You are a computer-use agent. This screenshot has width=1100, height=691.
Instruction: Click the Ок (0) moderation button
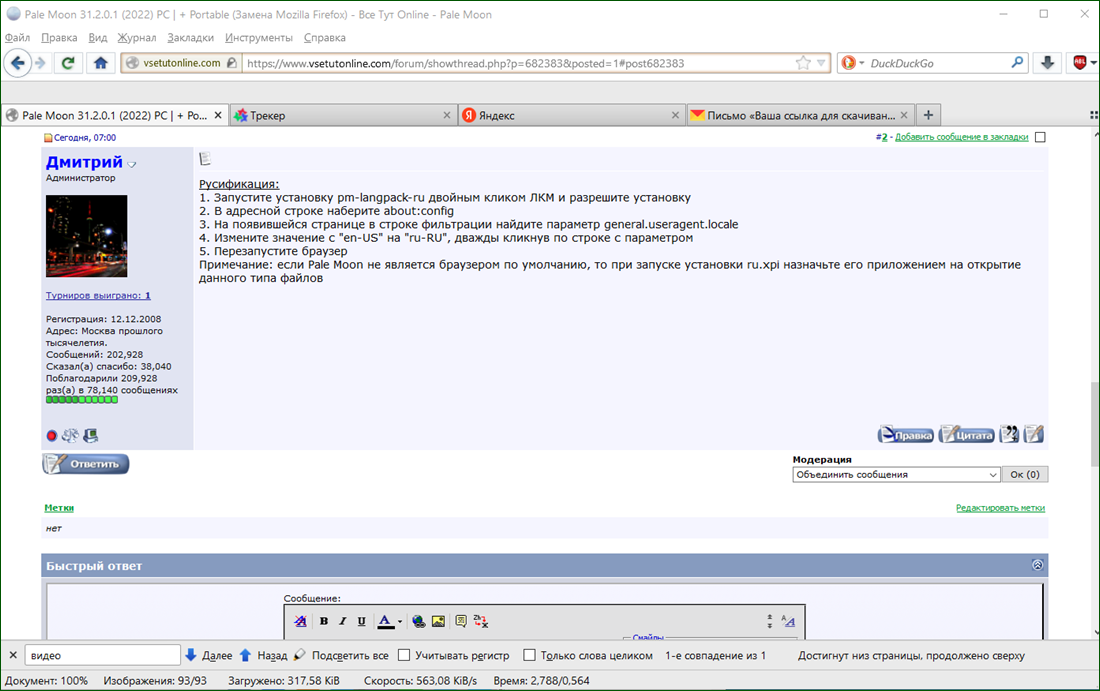[1025, 475]
